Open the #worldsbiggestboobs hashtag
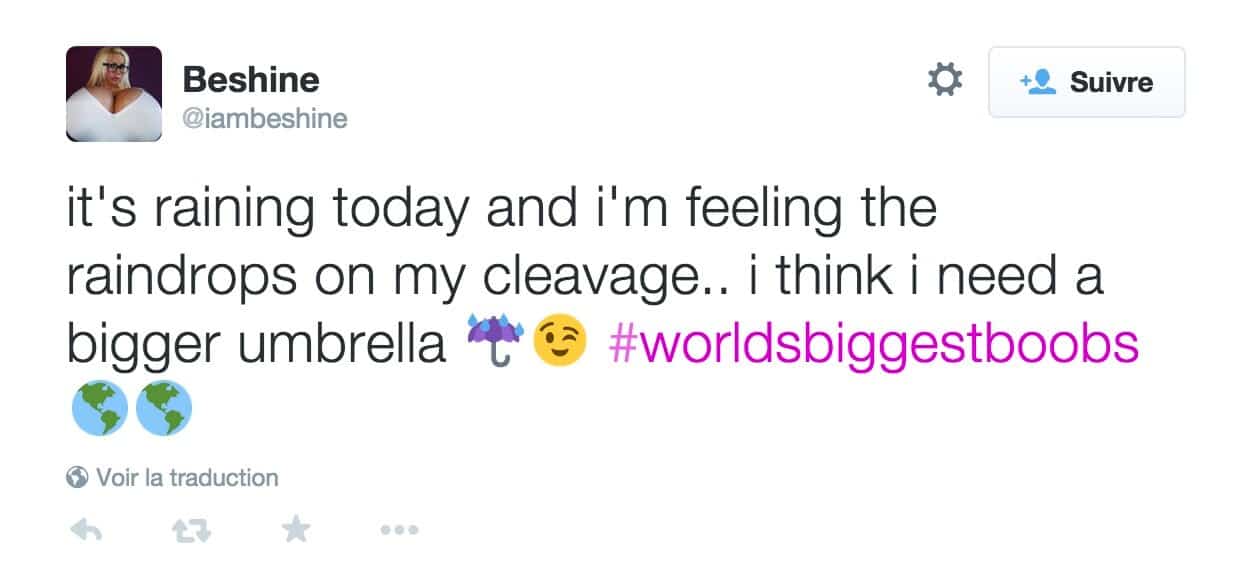The image size is (1248, 566). (872, 345)
